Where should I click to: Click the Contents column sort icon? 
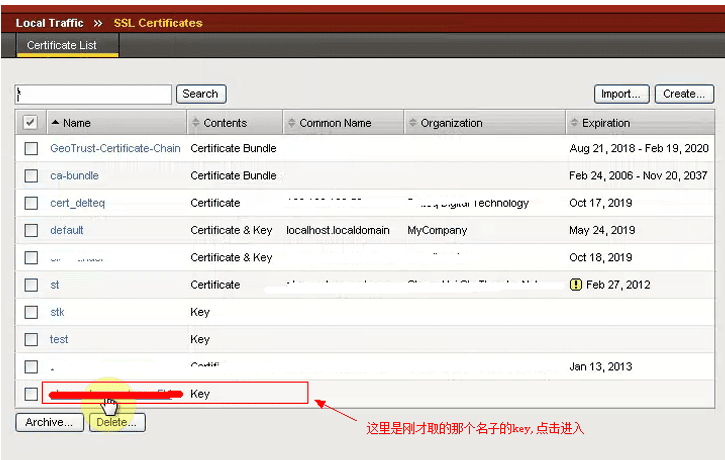tap(195, 123)
